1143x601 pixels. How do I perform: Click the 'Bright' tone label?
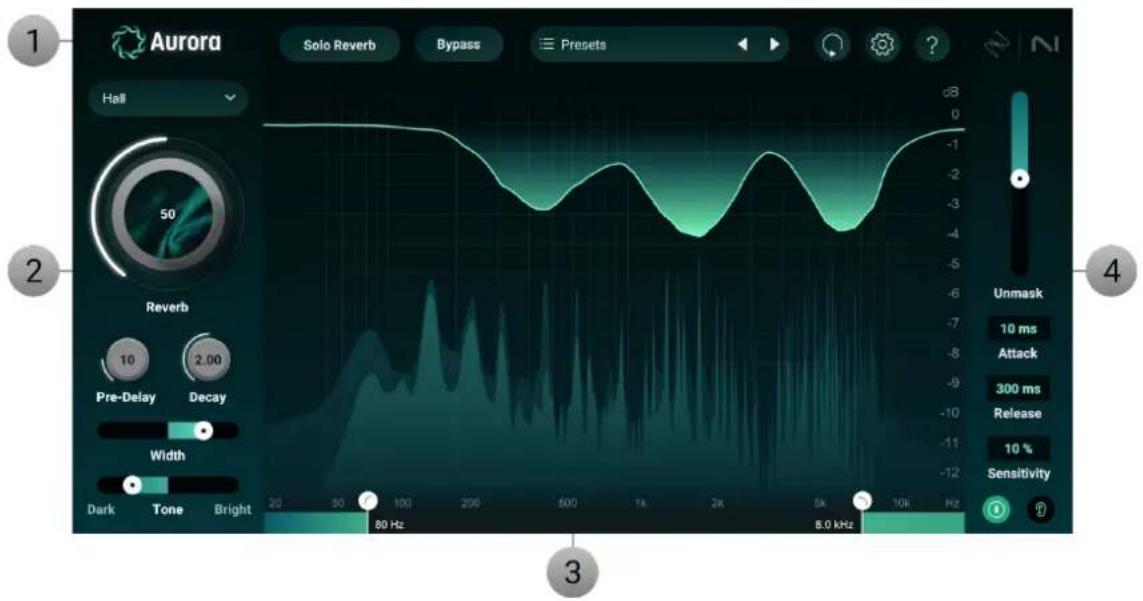click(233, 510)
